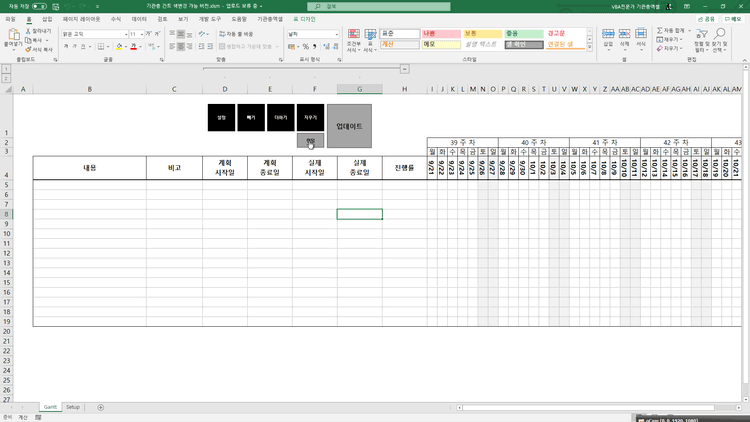
Task: Open the Formulas (수식) tab
Action: 116,19
